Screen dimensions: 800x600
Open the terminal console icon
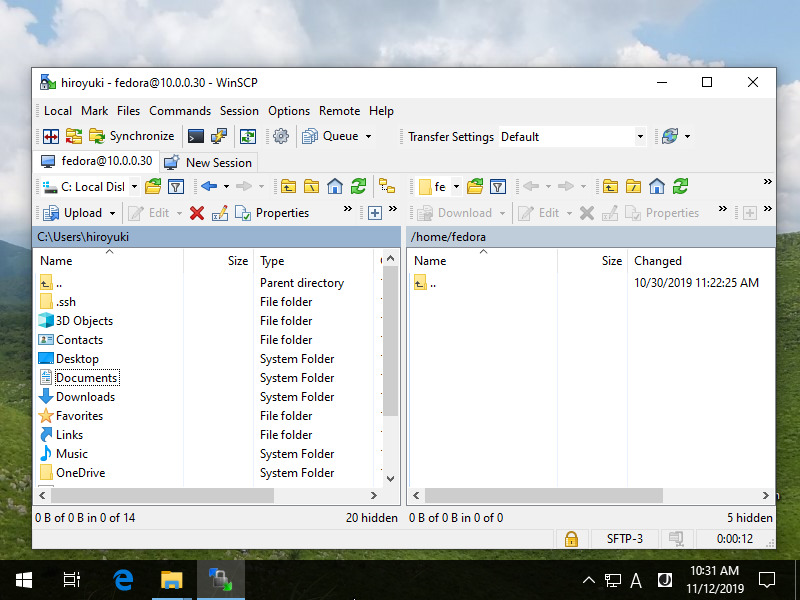pos(195,136)
